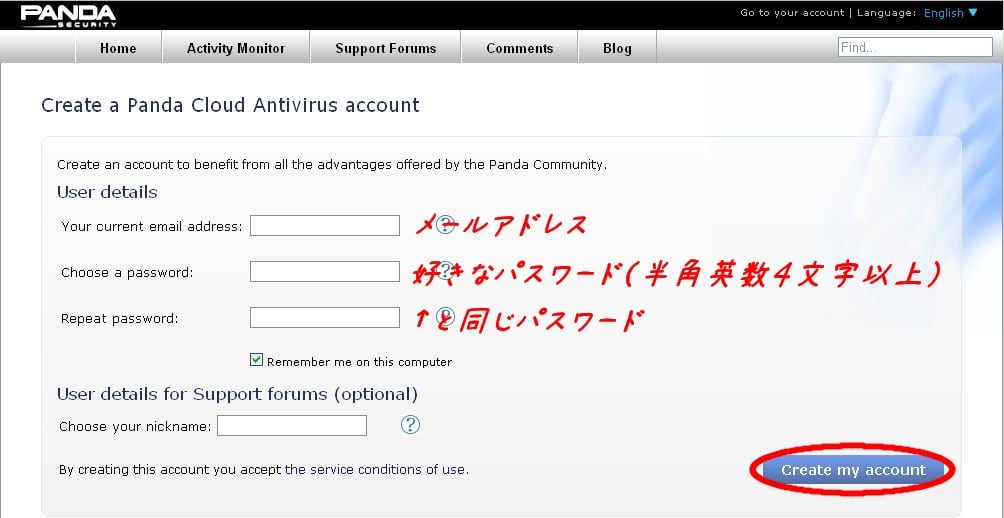Click the Panda Security logo
The width and height of the screenshot is (1004, 518).
pos(68,15)
